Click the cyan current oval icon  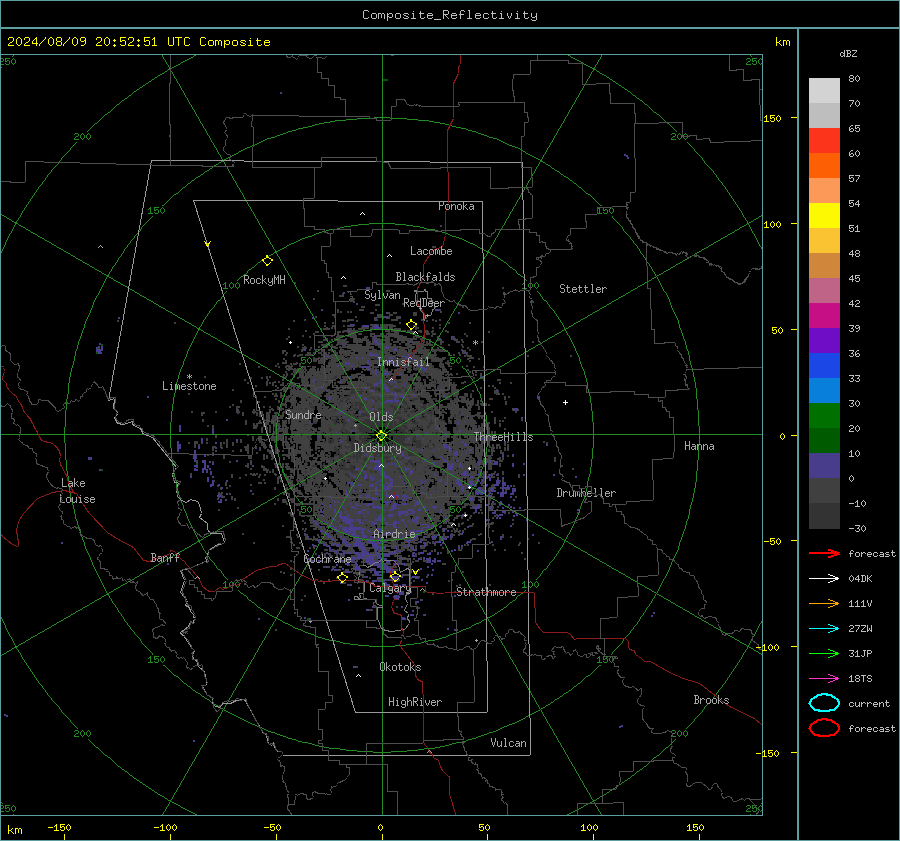[x=824, y=703]
